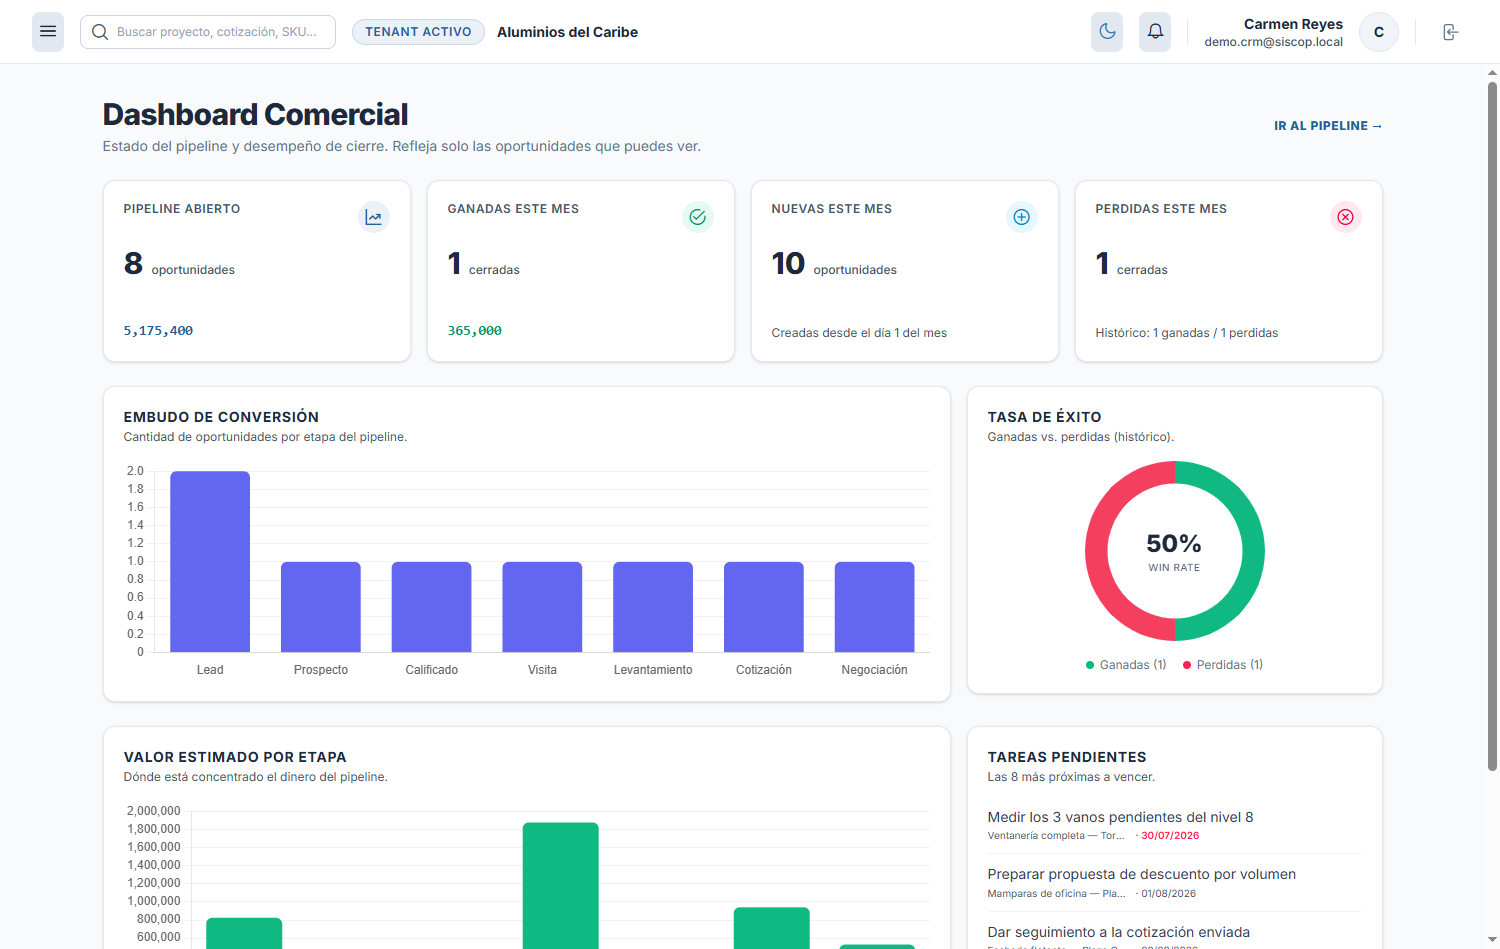
Task: Toggle dark mode moon icon
Action: [1107, 32]
